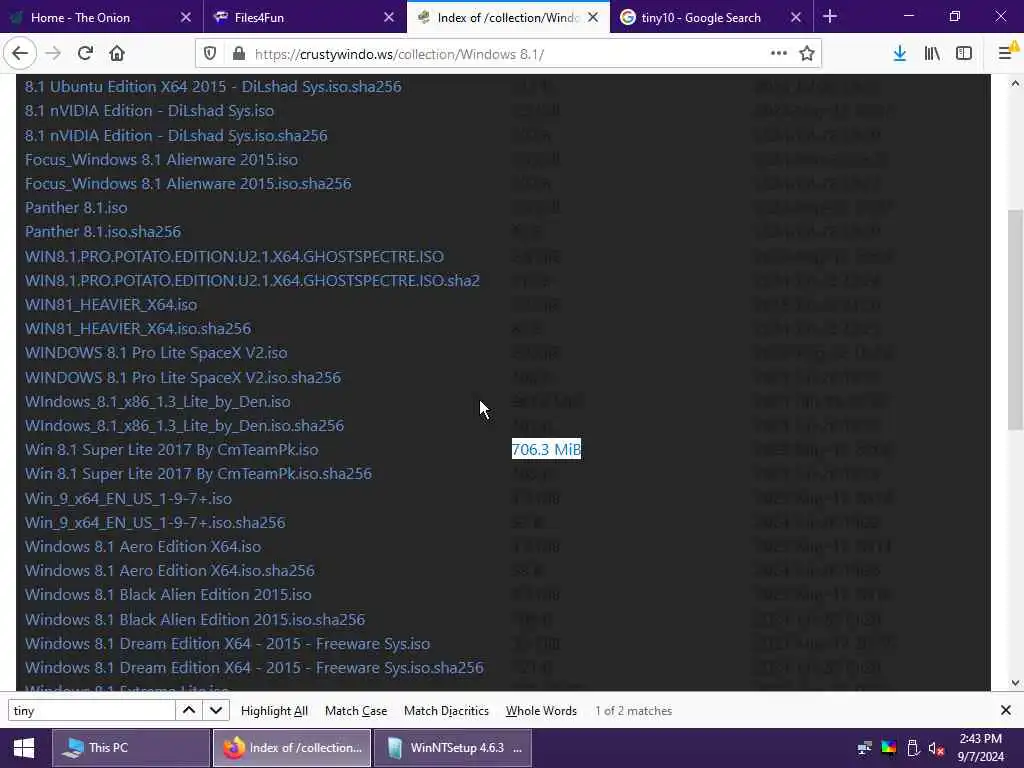The height and width of the screenshot is (768, 1024).
Task: Open a new browser tab
Action: pos(830,17)
